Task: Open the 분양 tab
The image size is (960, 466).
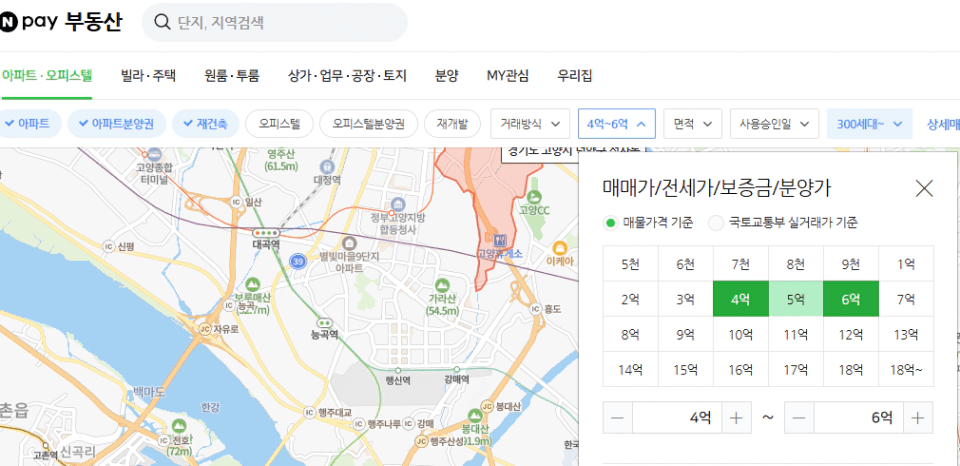Action: pos(446,75)
